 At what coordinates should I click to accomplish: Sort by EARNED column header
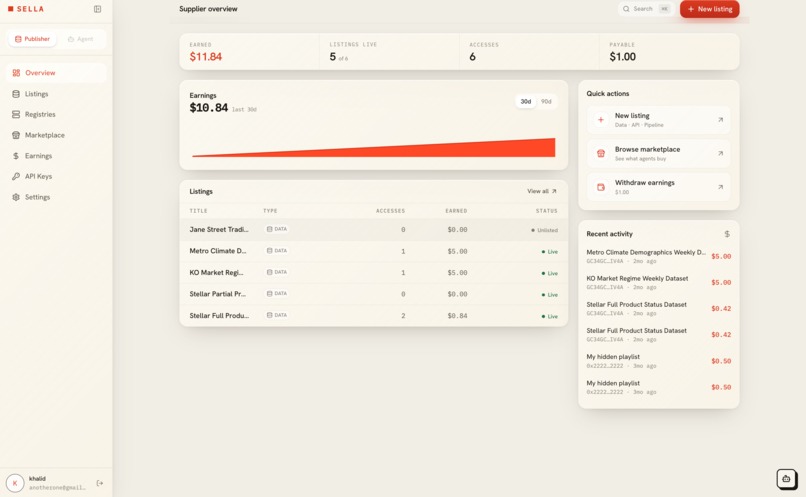point(456,211)
